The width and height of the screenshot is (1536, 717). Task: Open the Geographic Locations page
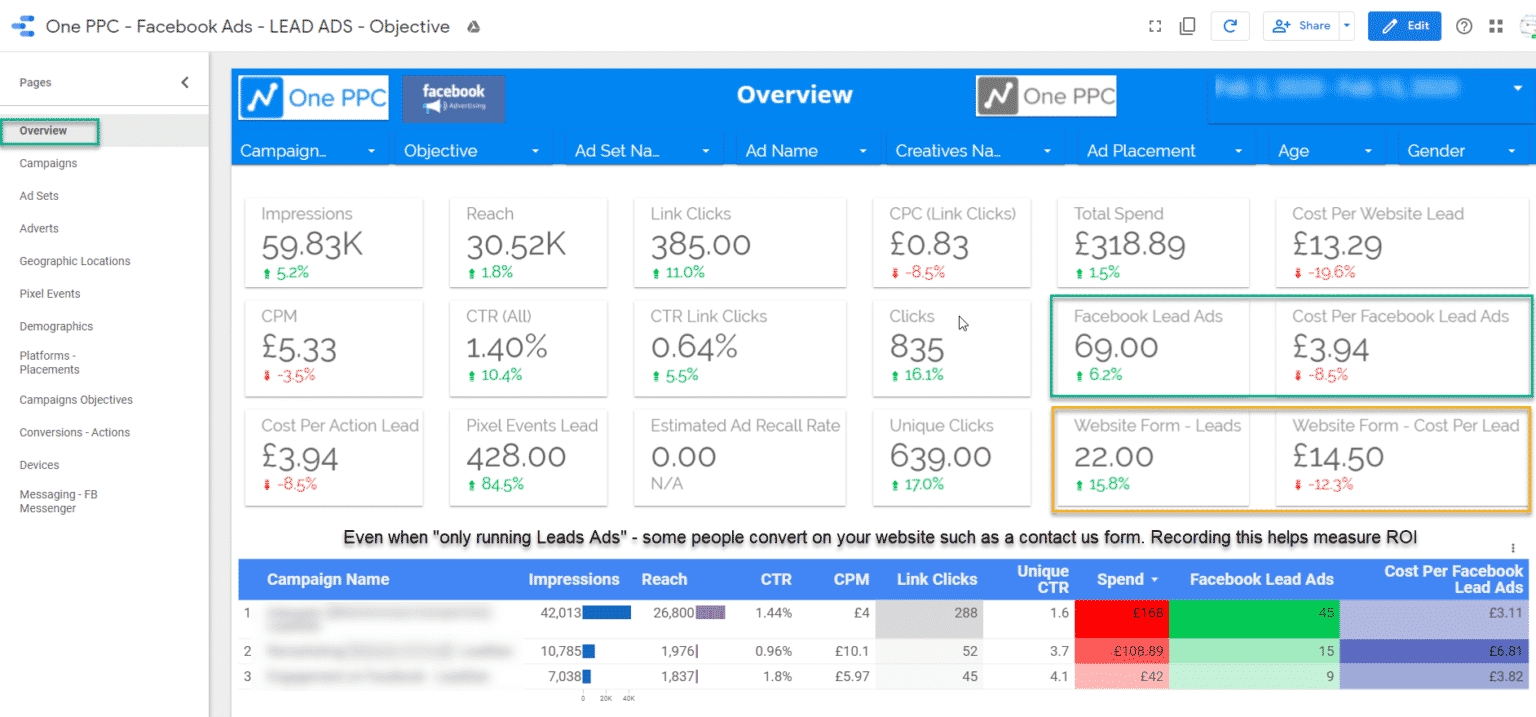(75, 261)
